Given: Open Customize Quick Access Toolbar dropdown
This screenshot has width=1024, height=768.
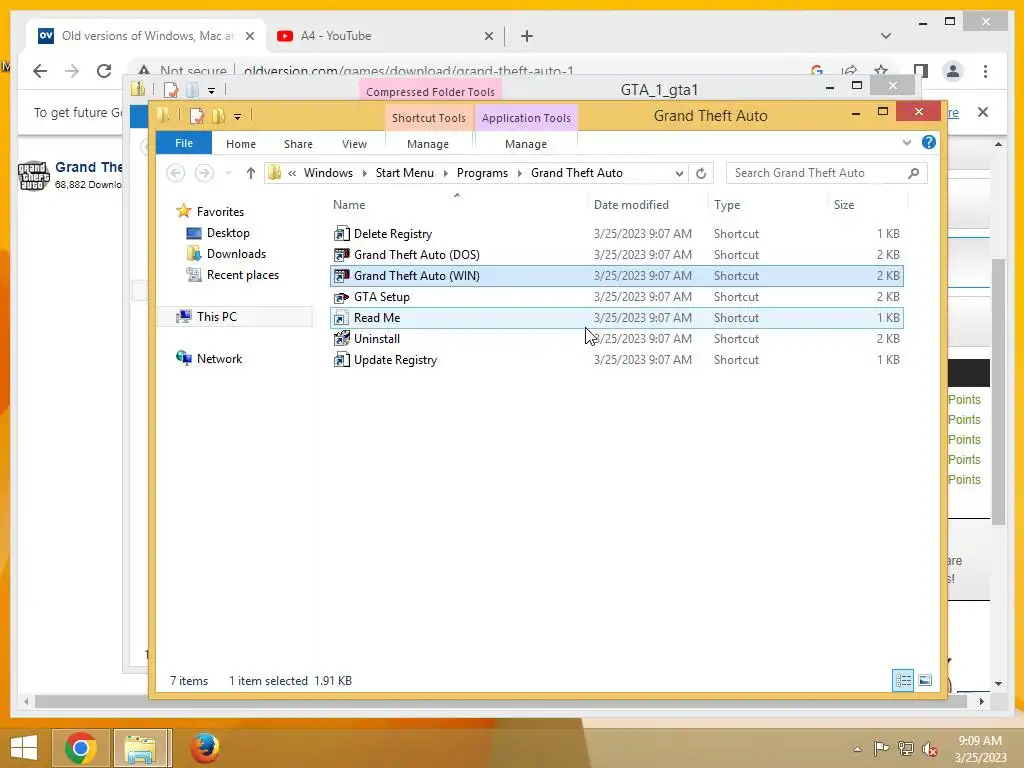Looking at the screenshot, I should (x=237, y=117).
